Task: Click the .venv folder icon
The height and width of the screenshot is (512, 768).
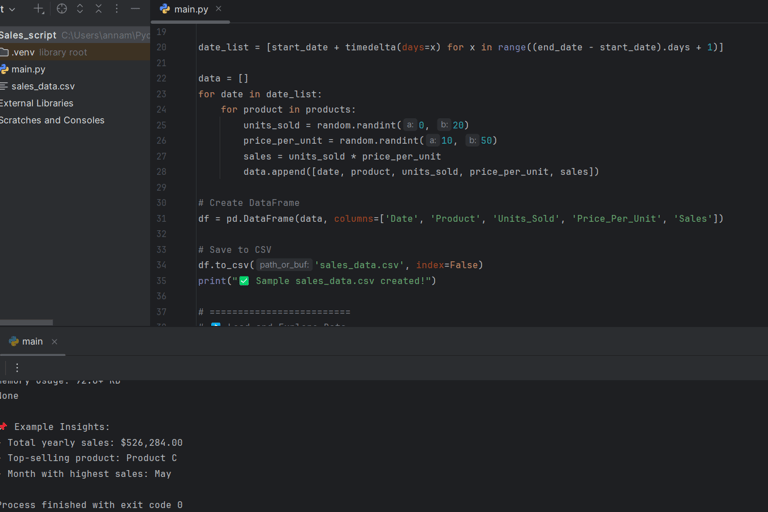Action: [x=4, y=52]
